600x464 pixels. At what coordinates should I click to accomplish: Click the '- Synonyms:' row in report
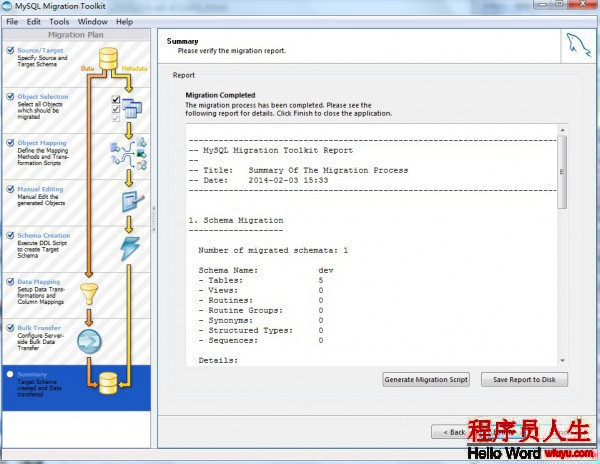(x=261, y=320)
